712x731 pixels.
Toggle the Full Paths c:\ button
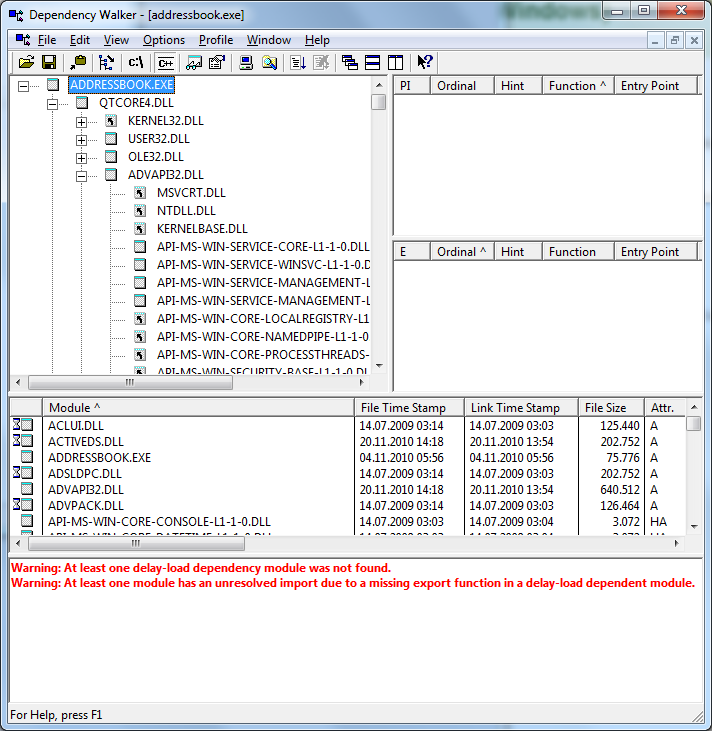click(136, 62)
